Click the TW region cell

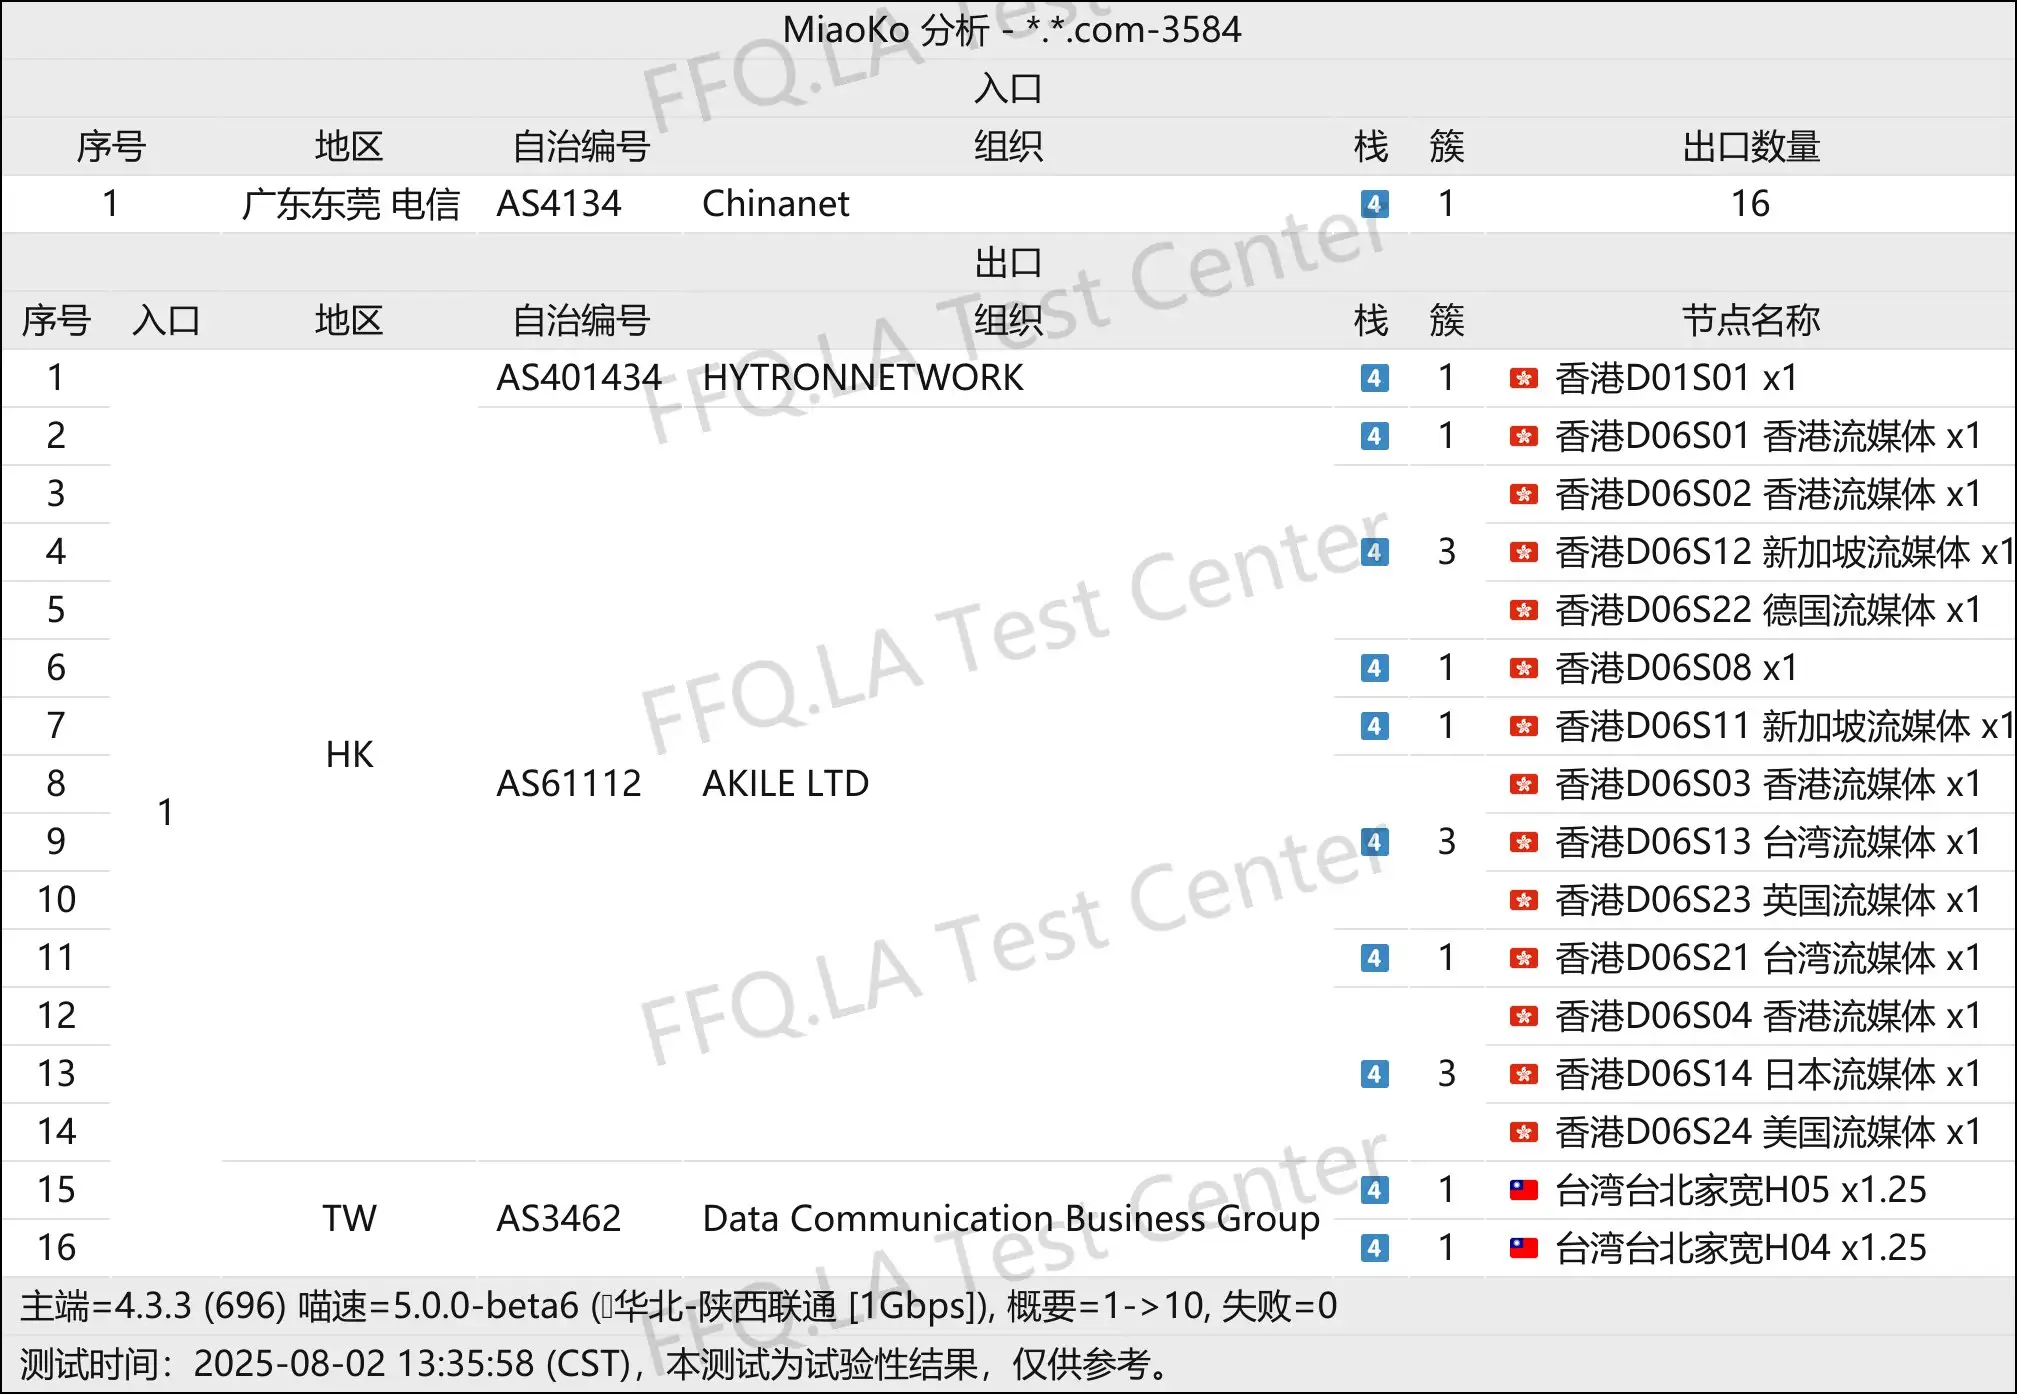click(349, 1219)
